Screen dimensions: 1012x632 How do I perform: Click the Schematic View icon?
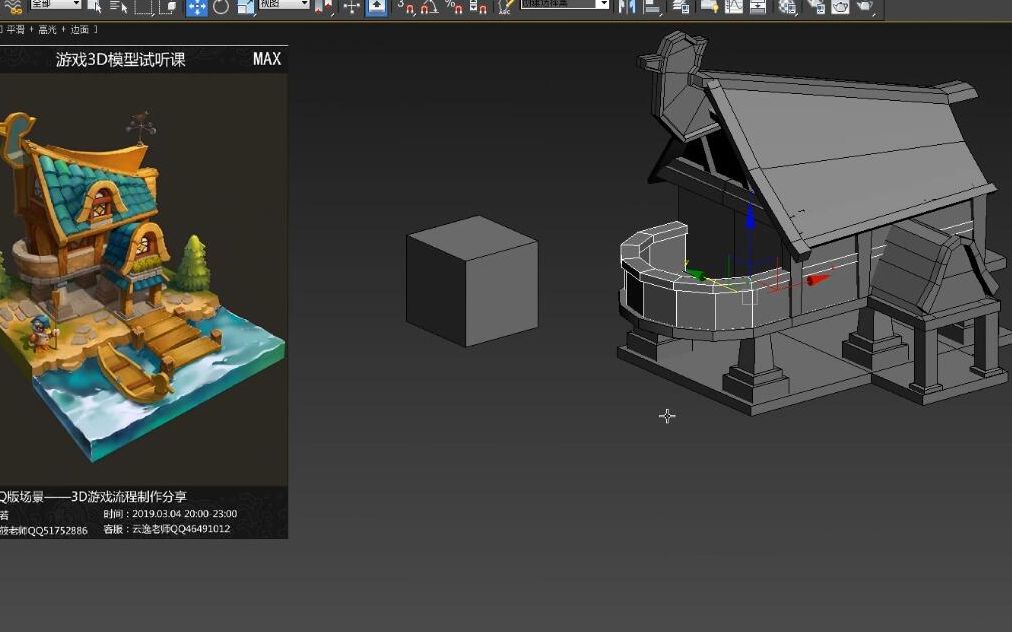[x=757, y=8]
